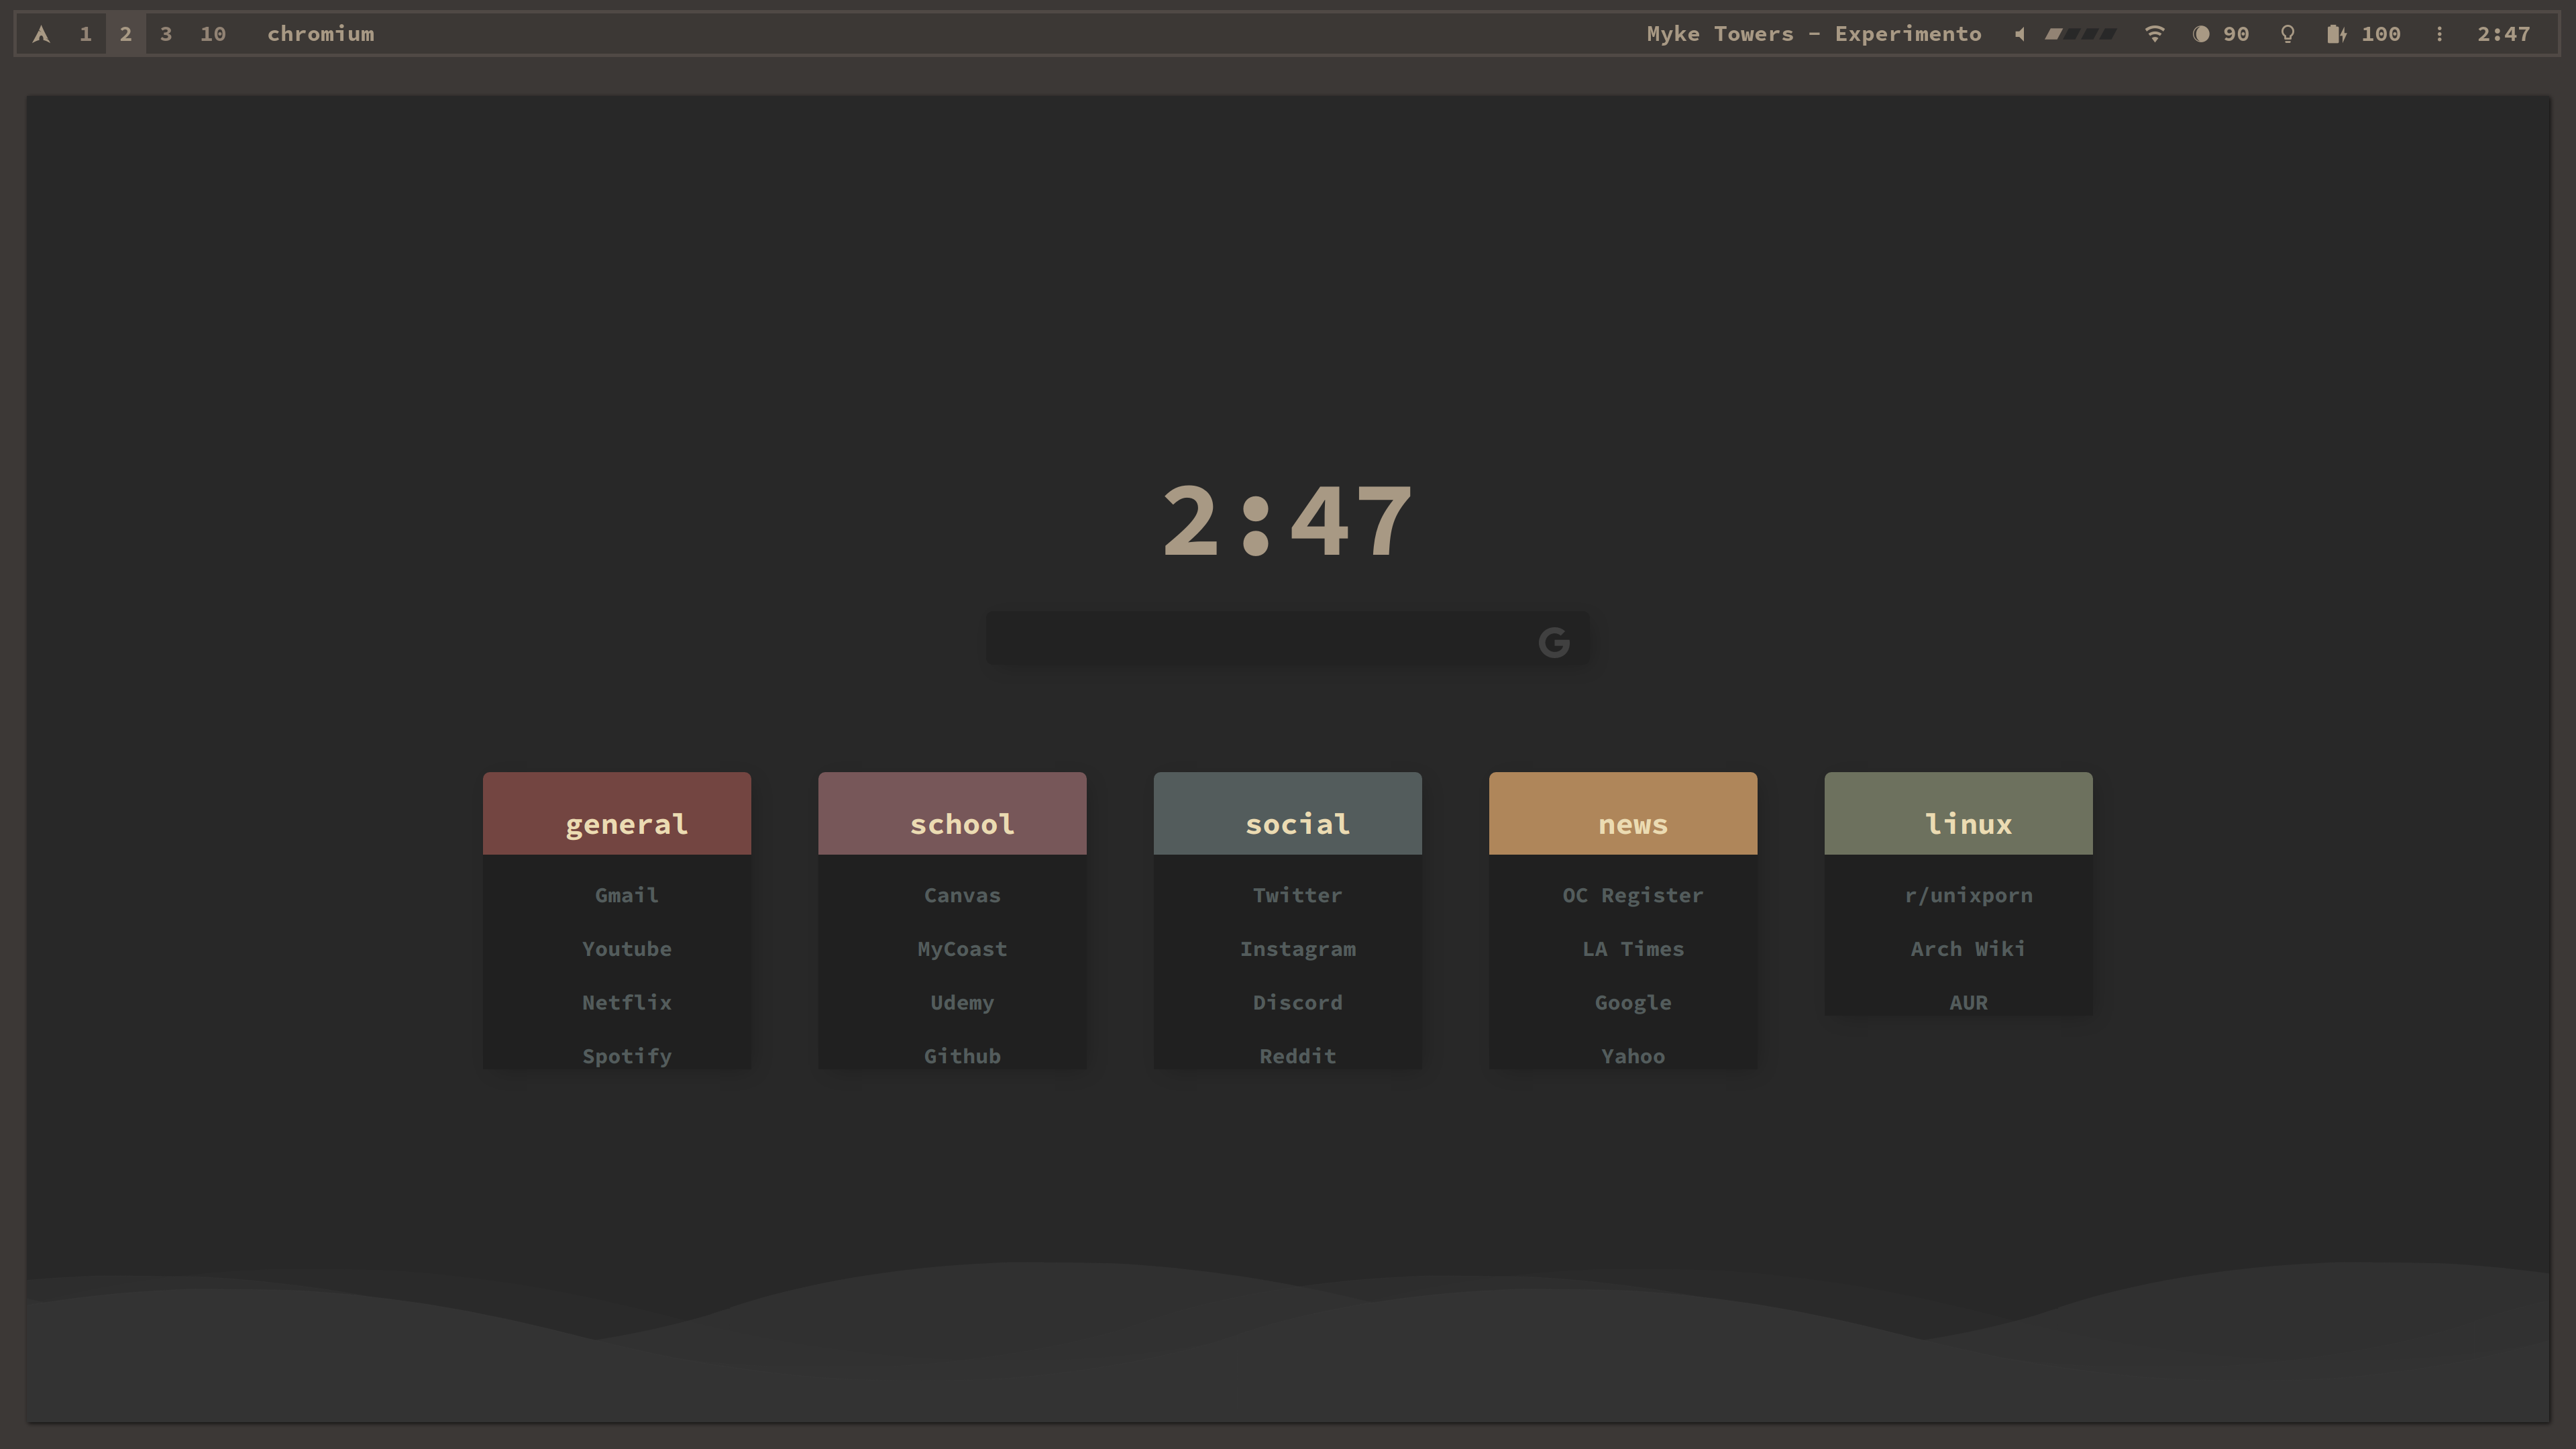Open the Github link

point(961,1055)
